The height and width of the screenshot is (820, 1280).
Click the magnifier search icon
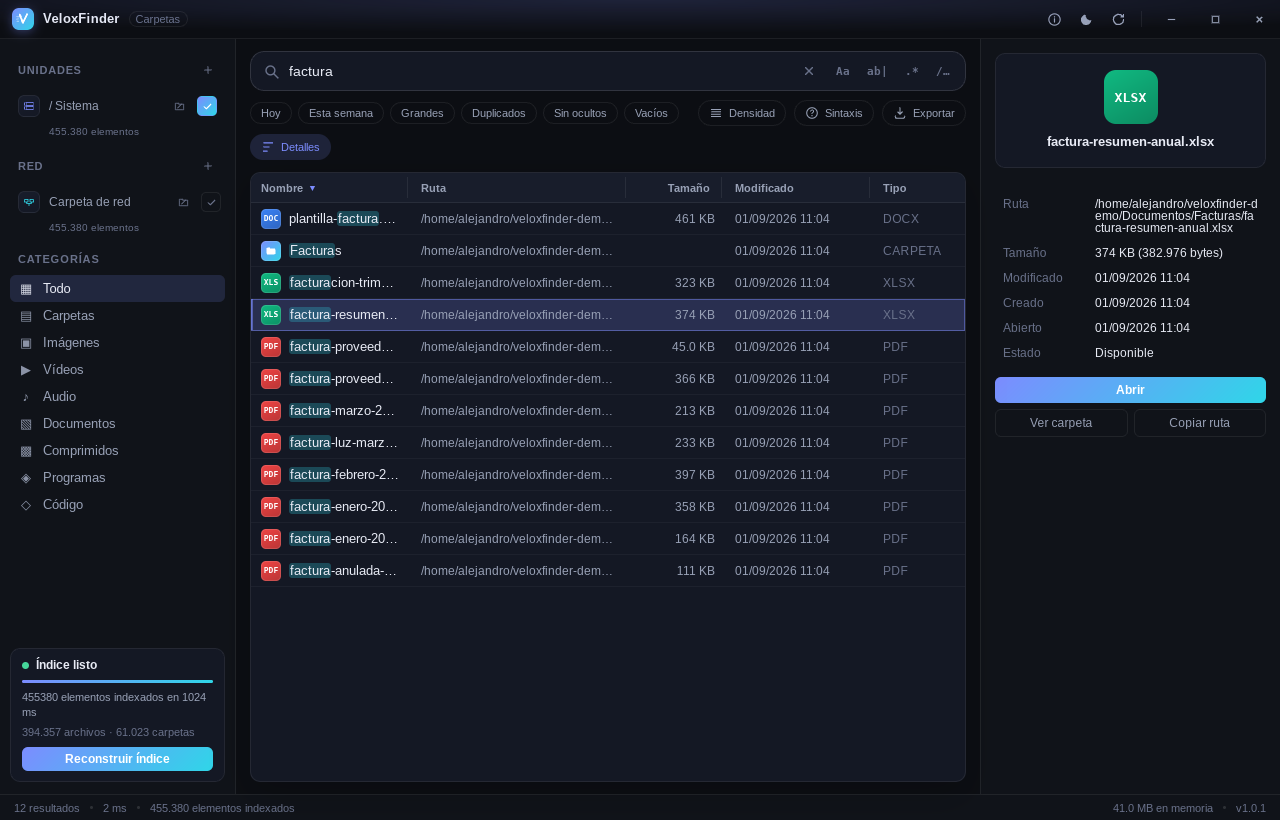271,72
